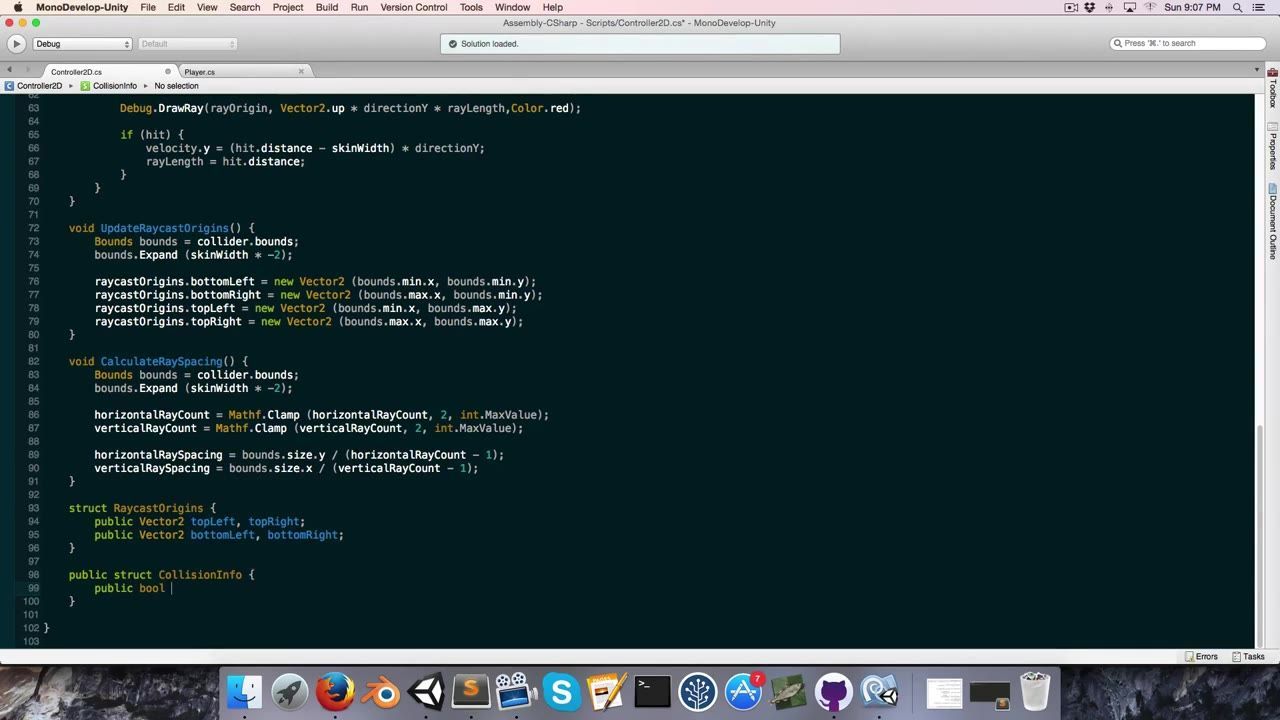Open the Build menu
The height and width of the screenshot is (720, 1280).
327,7
